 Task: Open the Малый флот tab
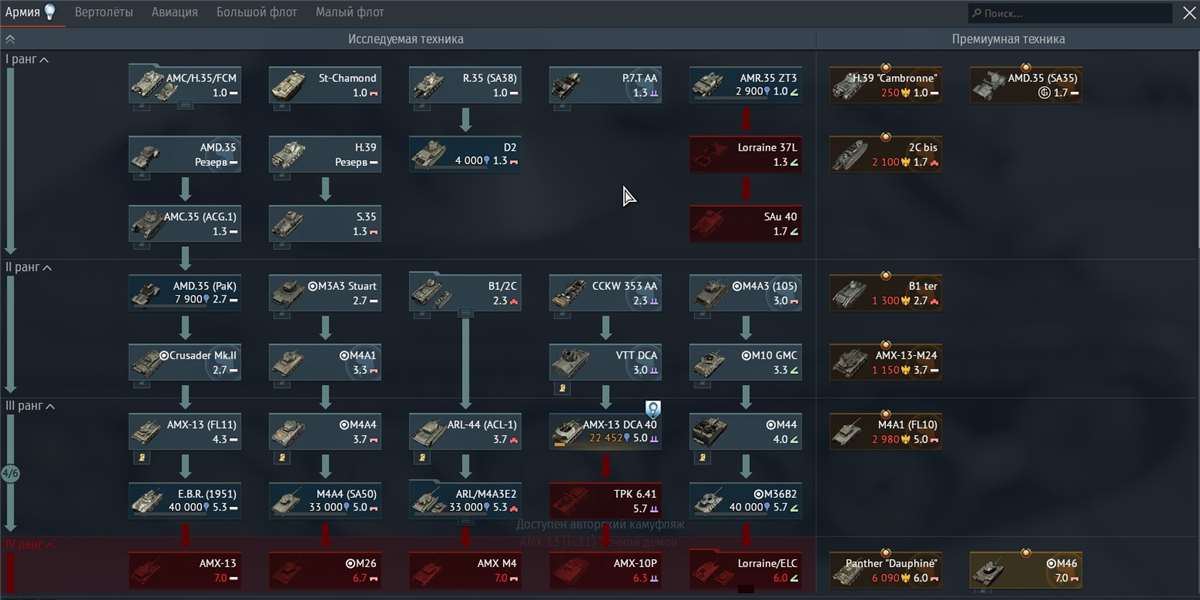tap(349, 12)
